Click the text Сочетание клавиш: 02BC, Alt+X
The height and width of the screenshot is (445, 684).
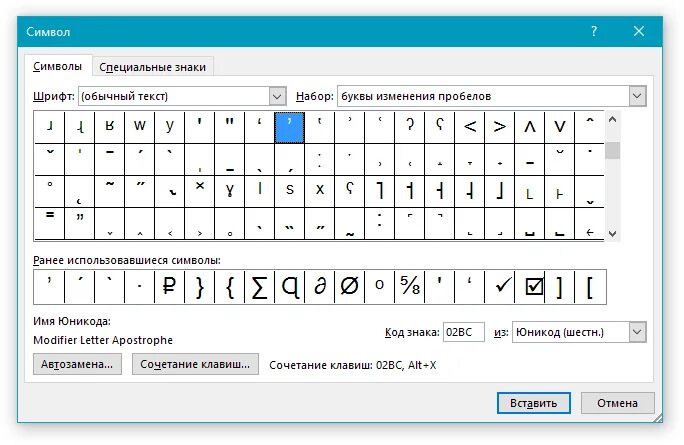tap(352, 365)
